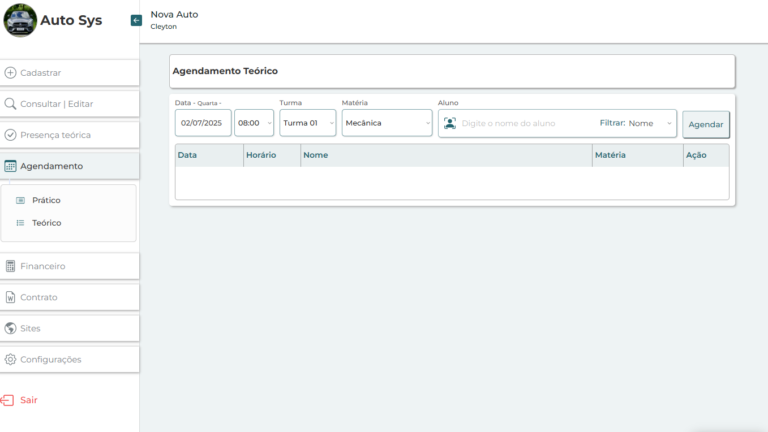This screenshot has height=432, width=768.
Task: Select Teórico under Agendamento
Action: 46,223
